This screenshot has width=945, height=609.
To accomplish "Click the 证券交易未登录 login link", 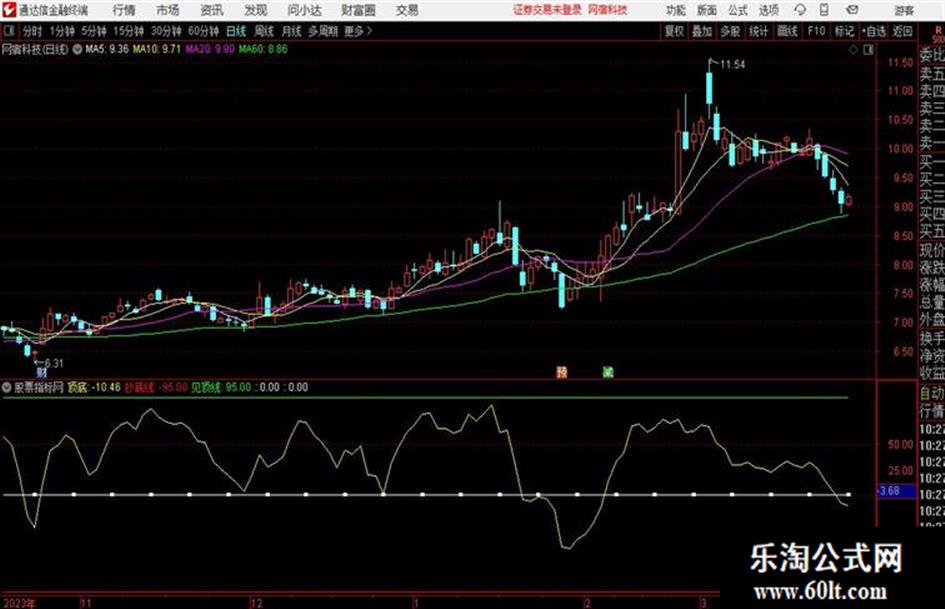I will pyautogui.click(x=547, y=10).
